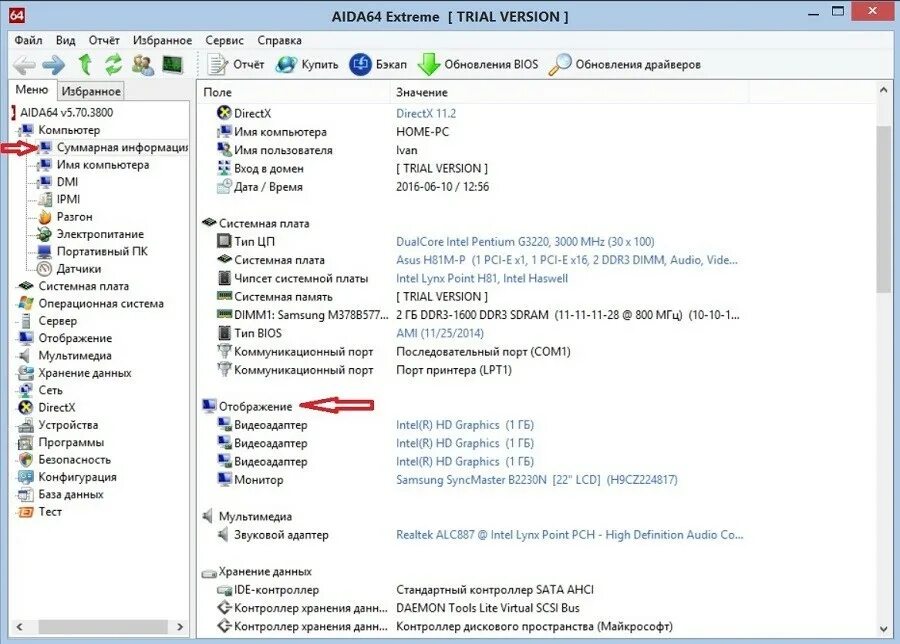The height and width of the screenshot is (644, 900).
Task: Click the green monitor diagnostics toolbar icon
Action: pos(172,64)
